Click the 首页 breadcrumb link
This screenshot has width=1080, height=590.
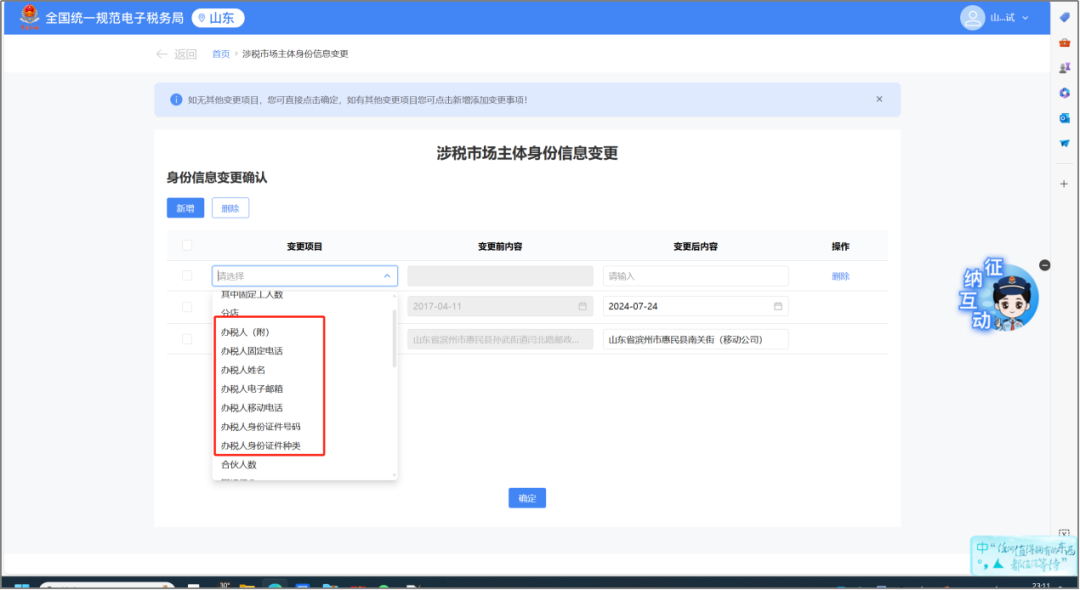[x=220, y=53]
